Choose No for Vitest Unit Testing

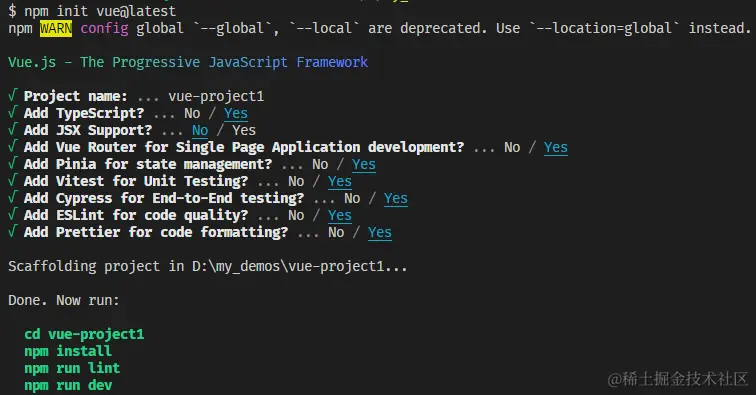tap(296, 181)
